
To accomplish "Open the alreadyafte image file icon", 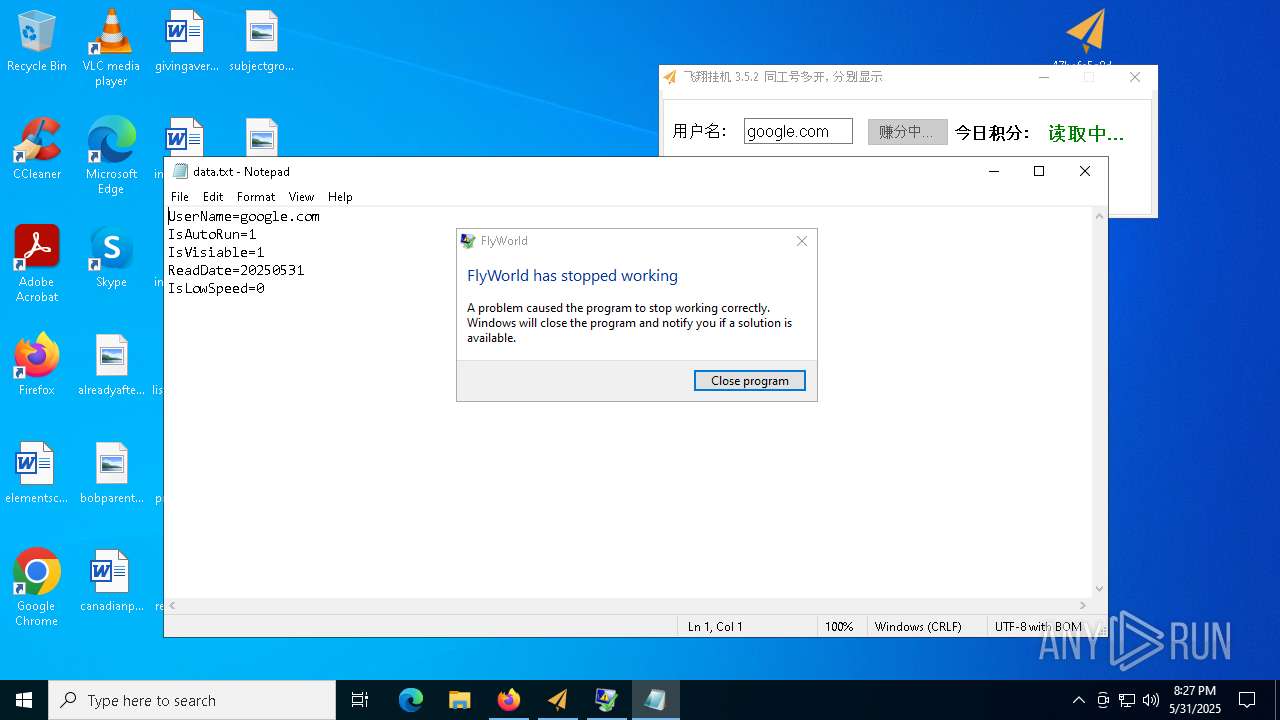I will tap(111, 365).
